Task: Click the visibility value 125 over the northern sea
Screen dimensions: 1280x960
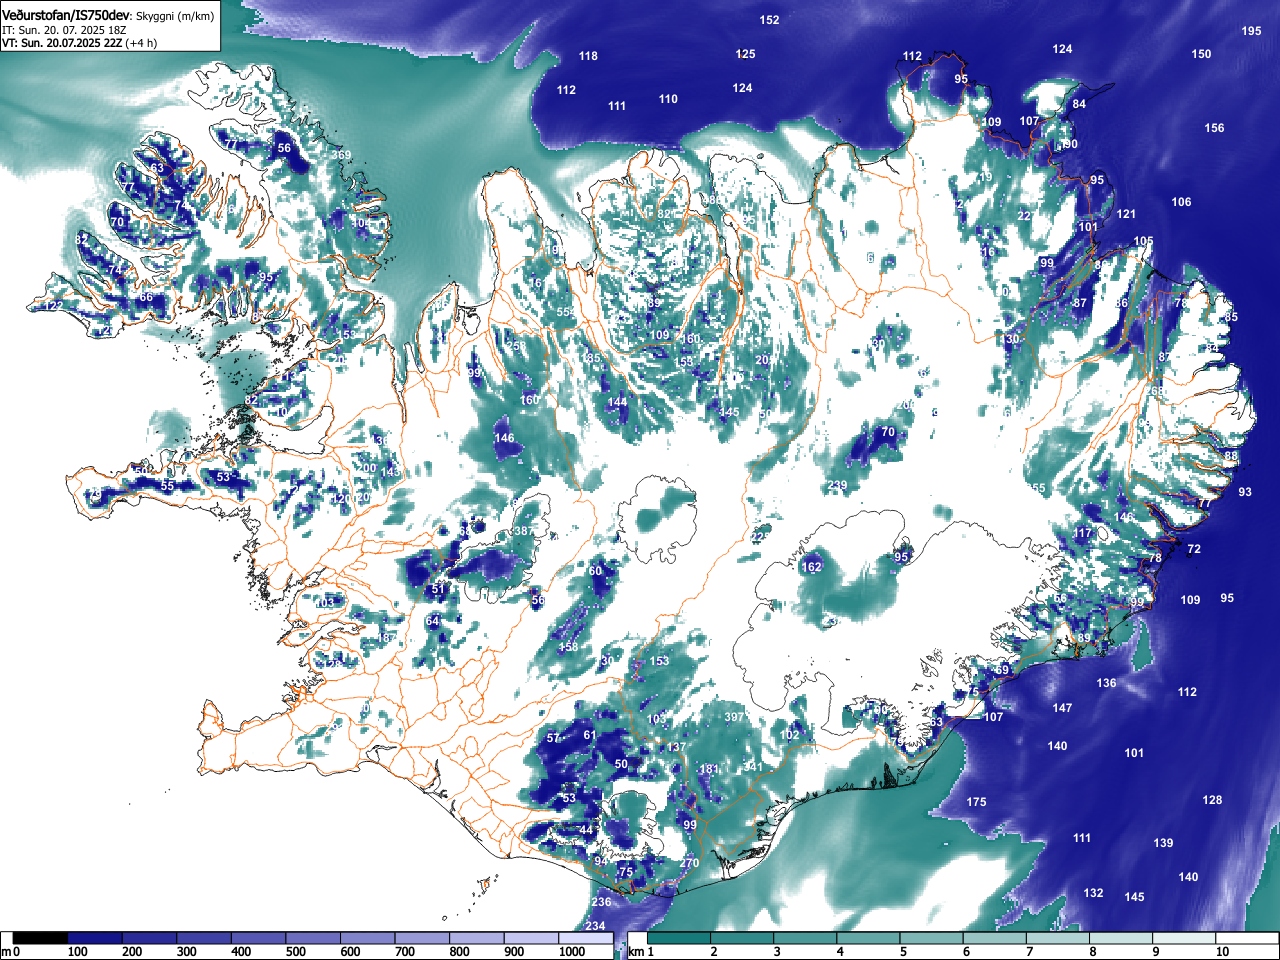Action: coord(746,54)
